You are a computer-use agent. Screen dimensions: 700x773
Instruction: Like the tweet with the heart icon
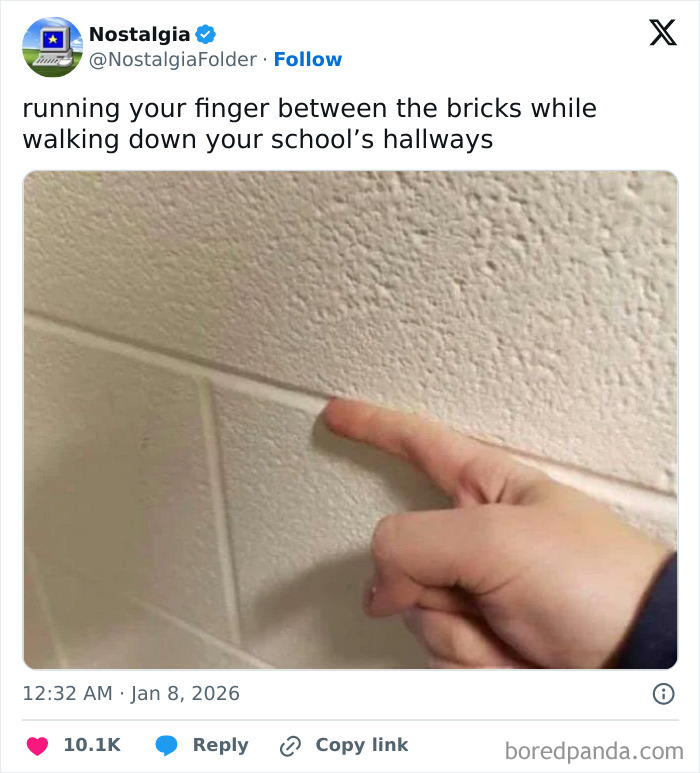[37, 745]
